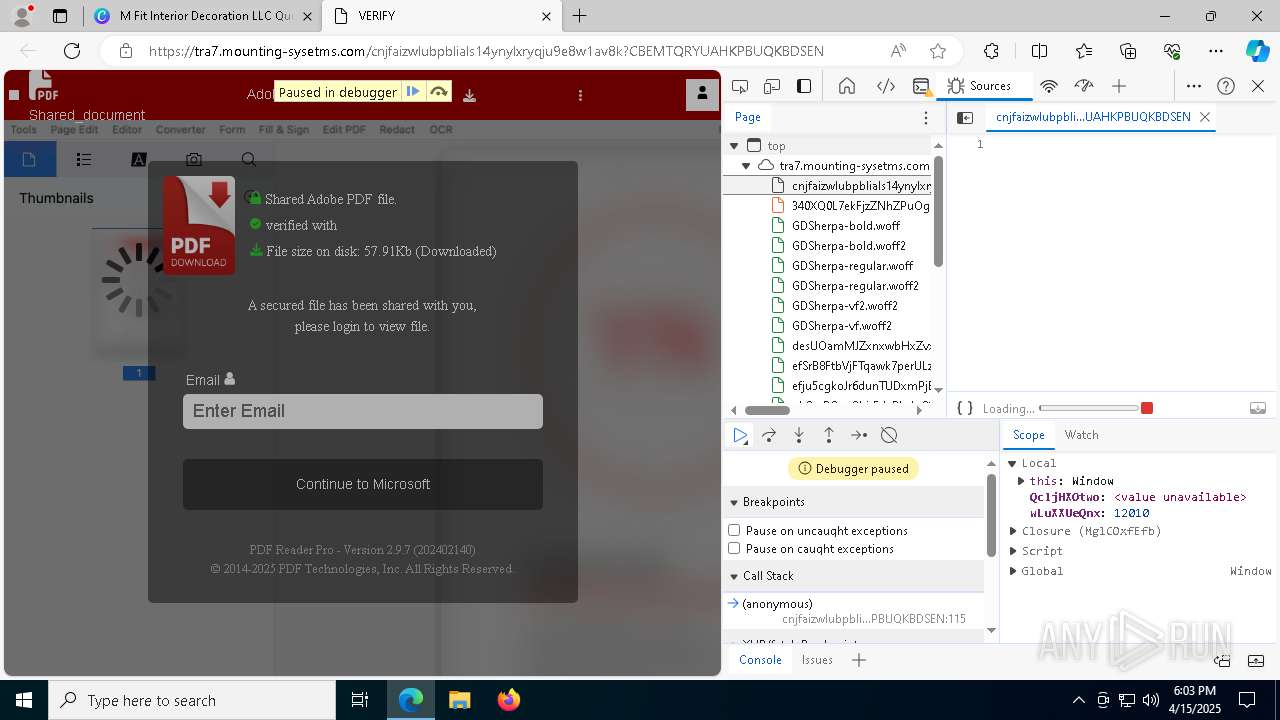Viewport: 1280px width, 720px height.
Task: Open the Elements panel icon
Action: (885, 86)
